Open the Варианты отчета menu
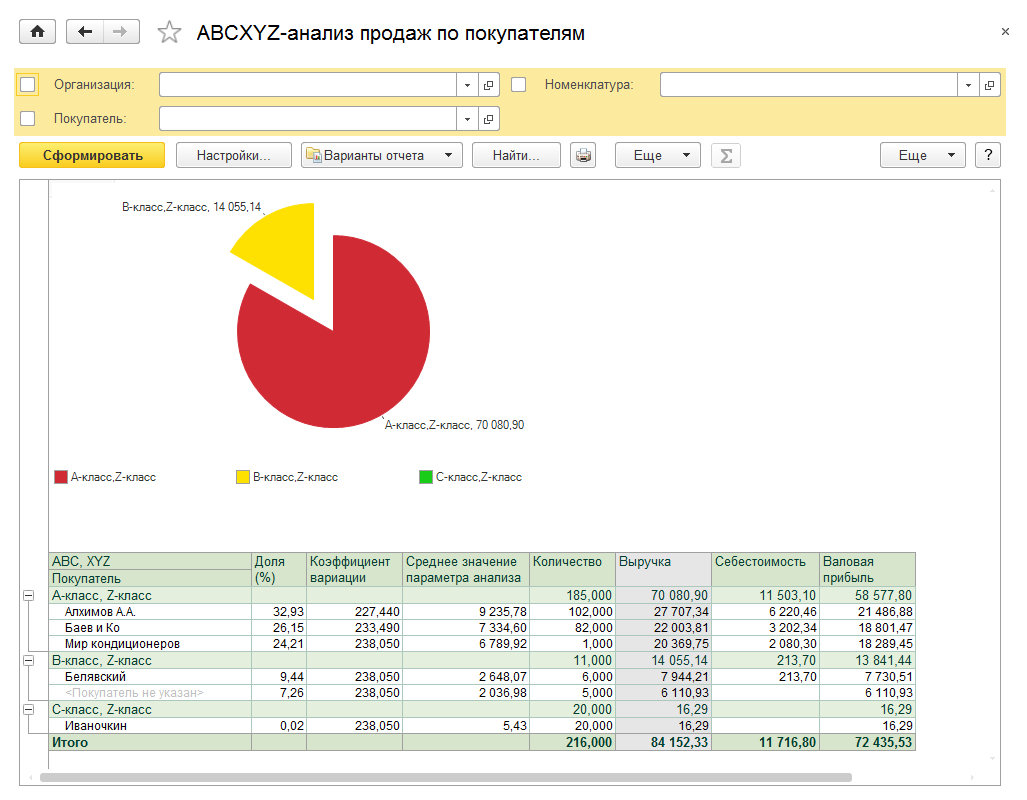 381,155
